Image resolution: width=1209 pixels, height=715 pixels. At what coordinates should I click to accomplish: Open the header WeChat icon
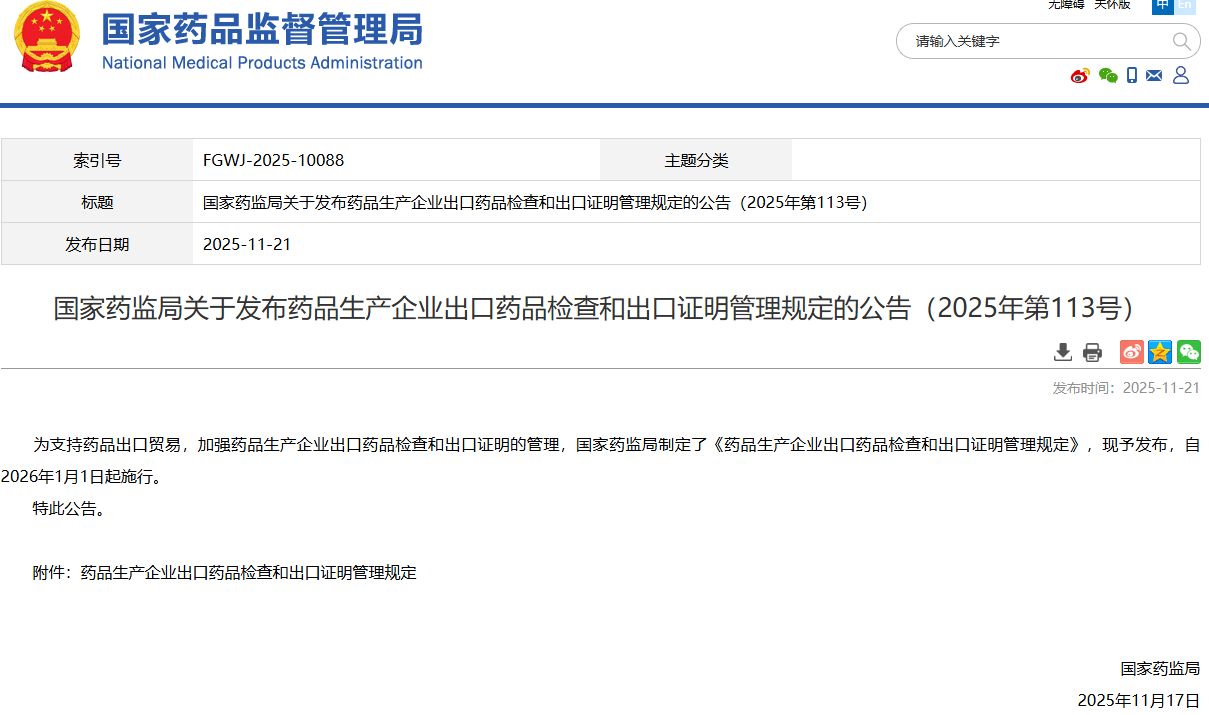click(x=1108, y=76)
